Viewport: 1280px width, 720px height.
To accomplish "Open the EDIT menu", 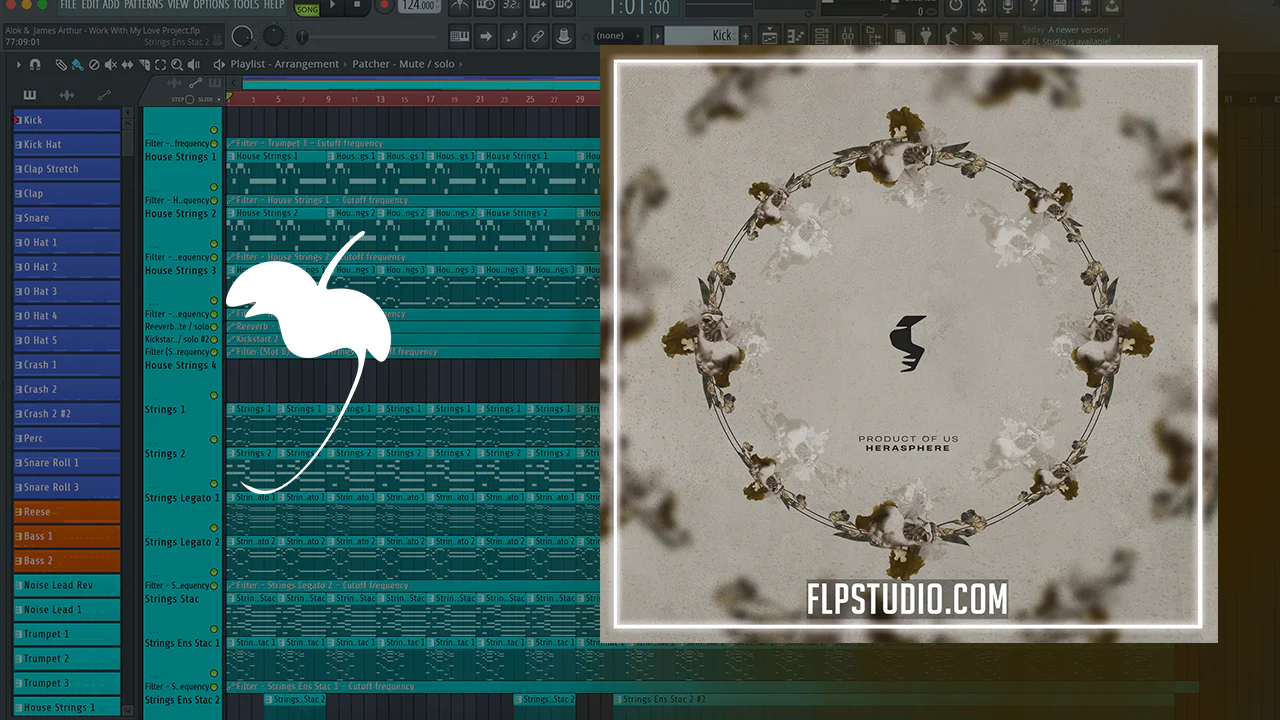I will tap(90, 6).
